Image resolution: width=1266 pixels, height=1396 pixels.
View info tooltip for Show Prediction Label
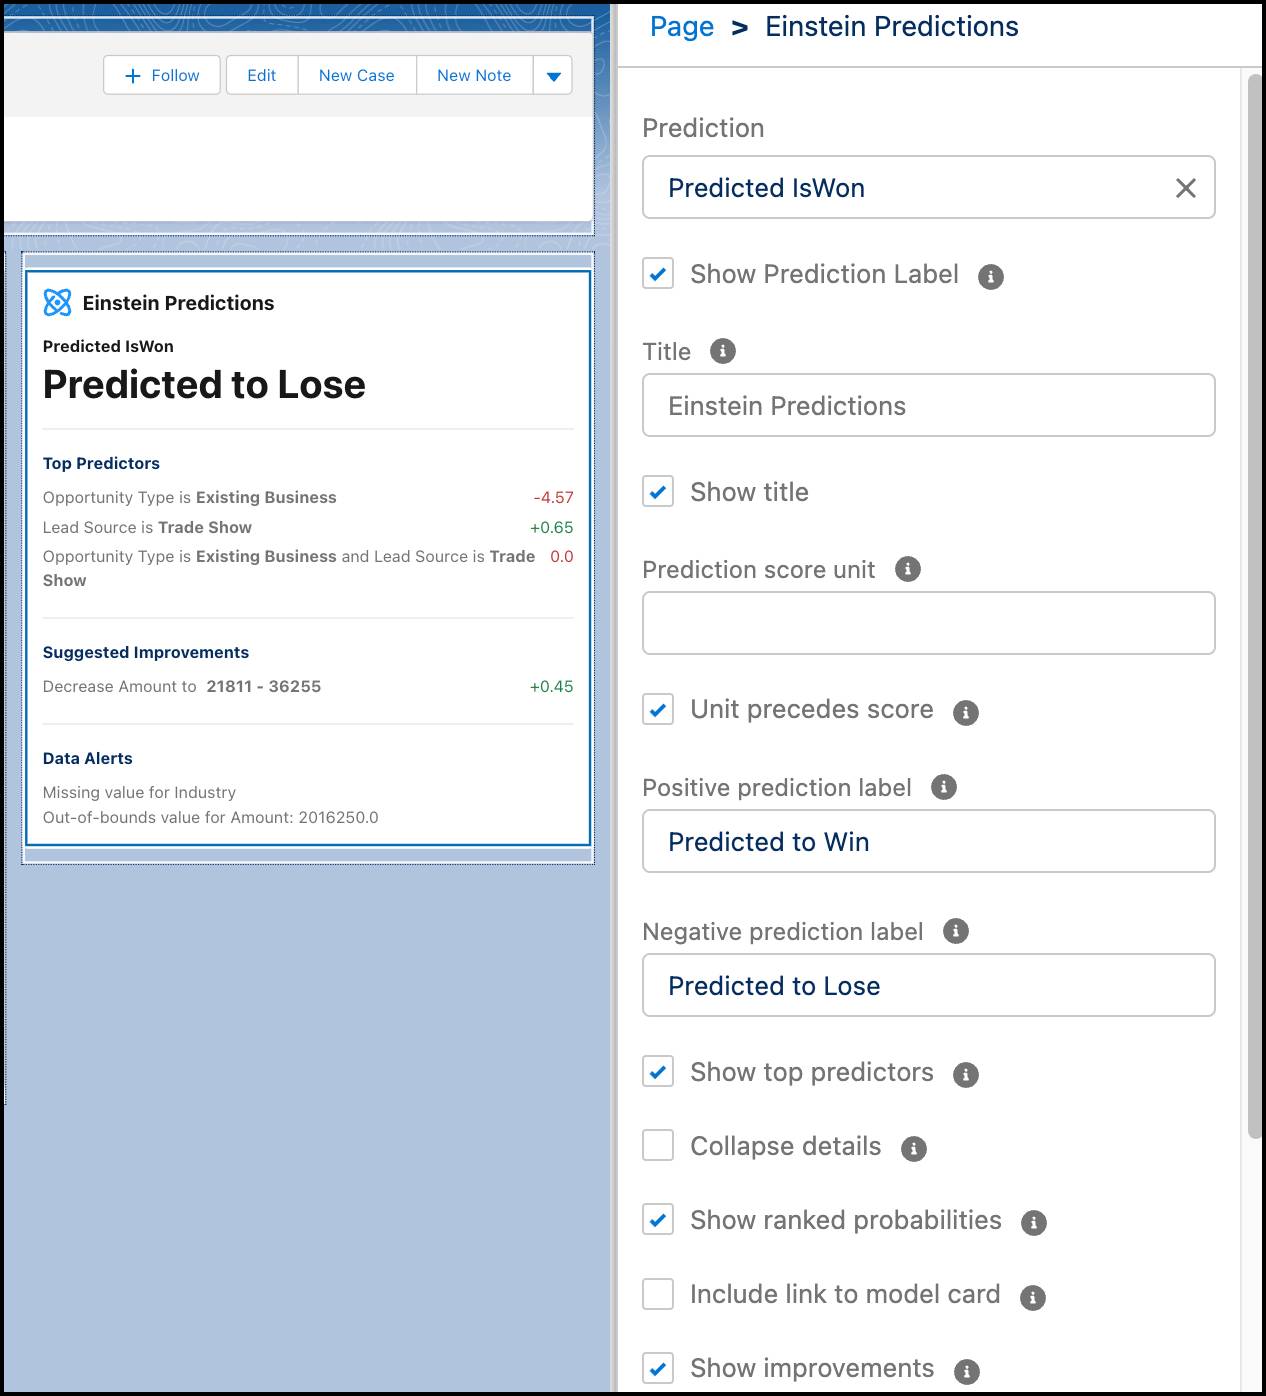(x=991, y=275)
